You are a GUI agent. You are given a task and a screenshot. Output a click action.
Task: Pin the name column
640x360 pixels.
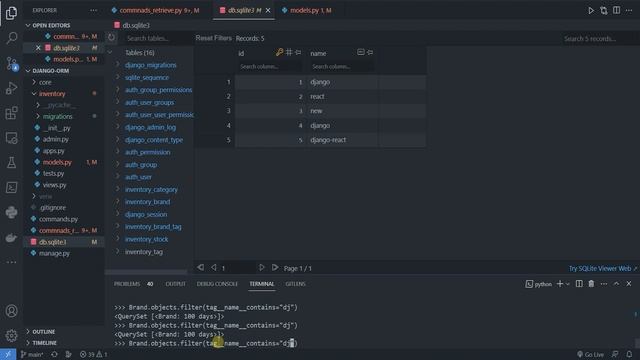point(370,52)
